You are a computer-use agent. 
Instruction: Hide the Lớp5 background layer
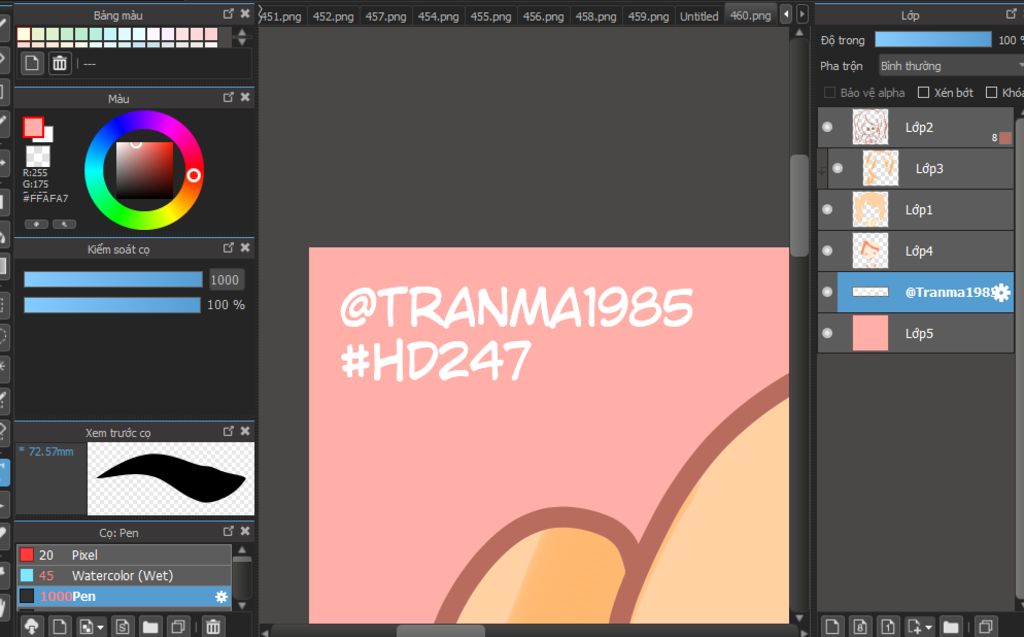827,333
